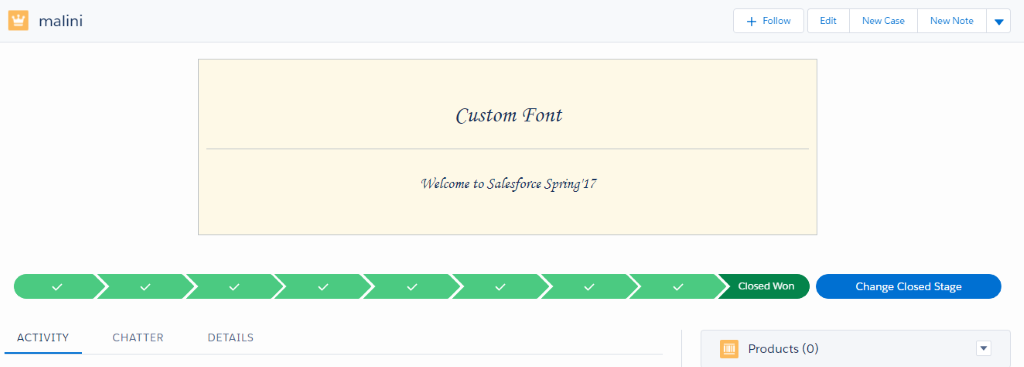1024x367 pixels.
Task: Create a New Case
Action: pos(883,21)
